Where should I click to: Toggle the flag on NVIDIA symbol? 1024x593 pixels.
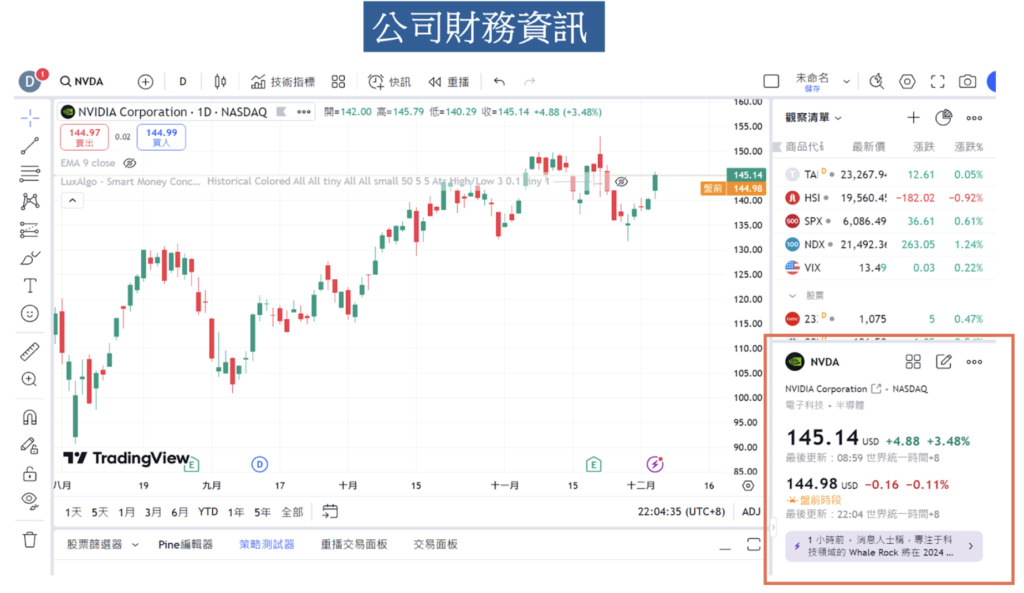pos(281,112)
